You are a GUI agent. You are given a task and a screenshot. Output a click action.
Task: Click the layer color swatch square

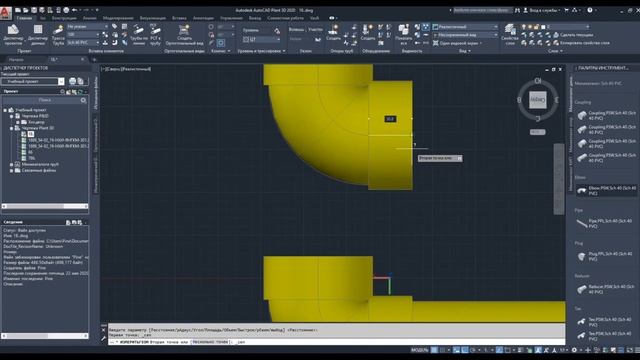[x=543, y=27]
